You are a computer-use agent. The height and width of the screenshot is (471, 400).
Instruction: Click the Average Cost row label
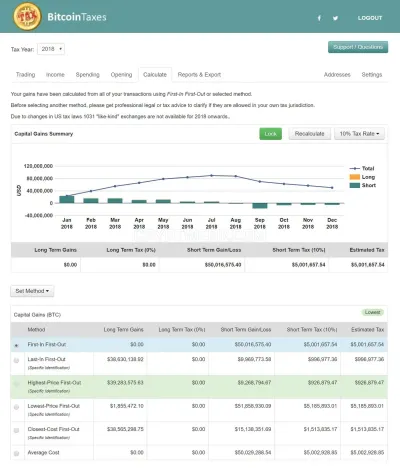tap(44, 453)
